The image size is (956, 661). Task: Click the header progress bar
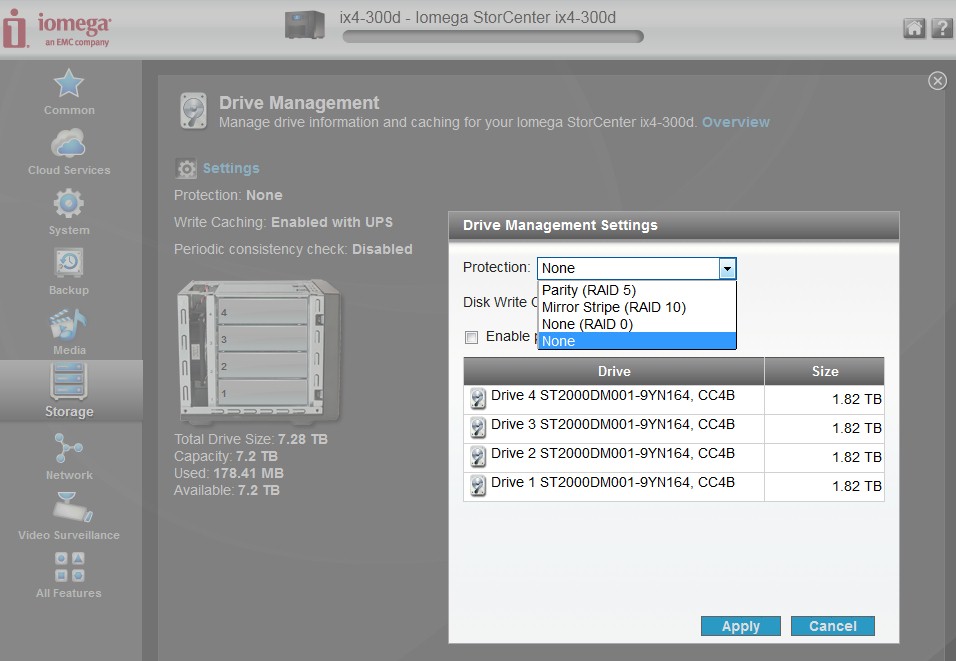493,37
